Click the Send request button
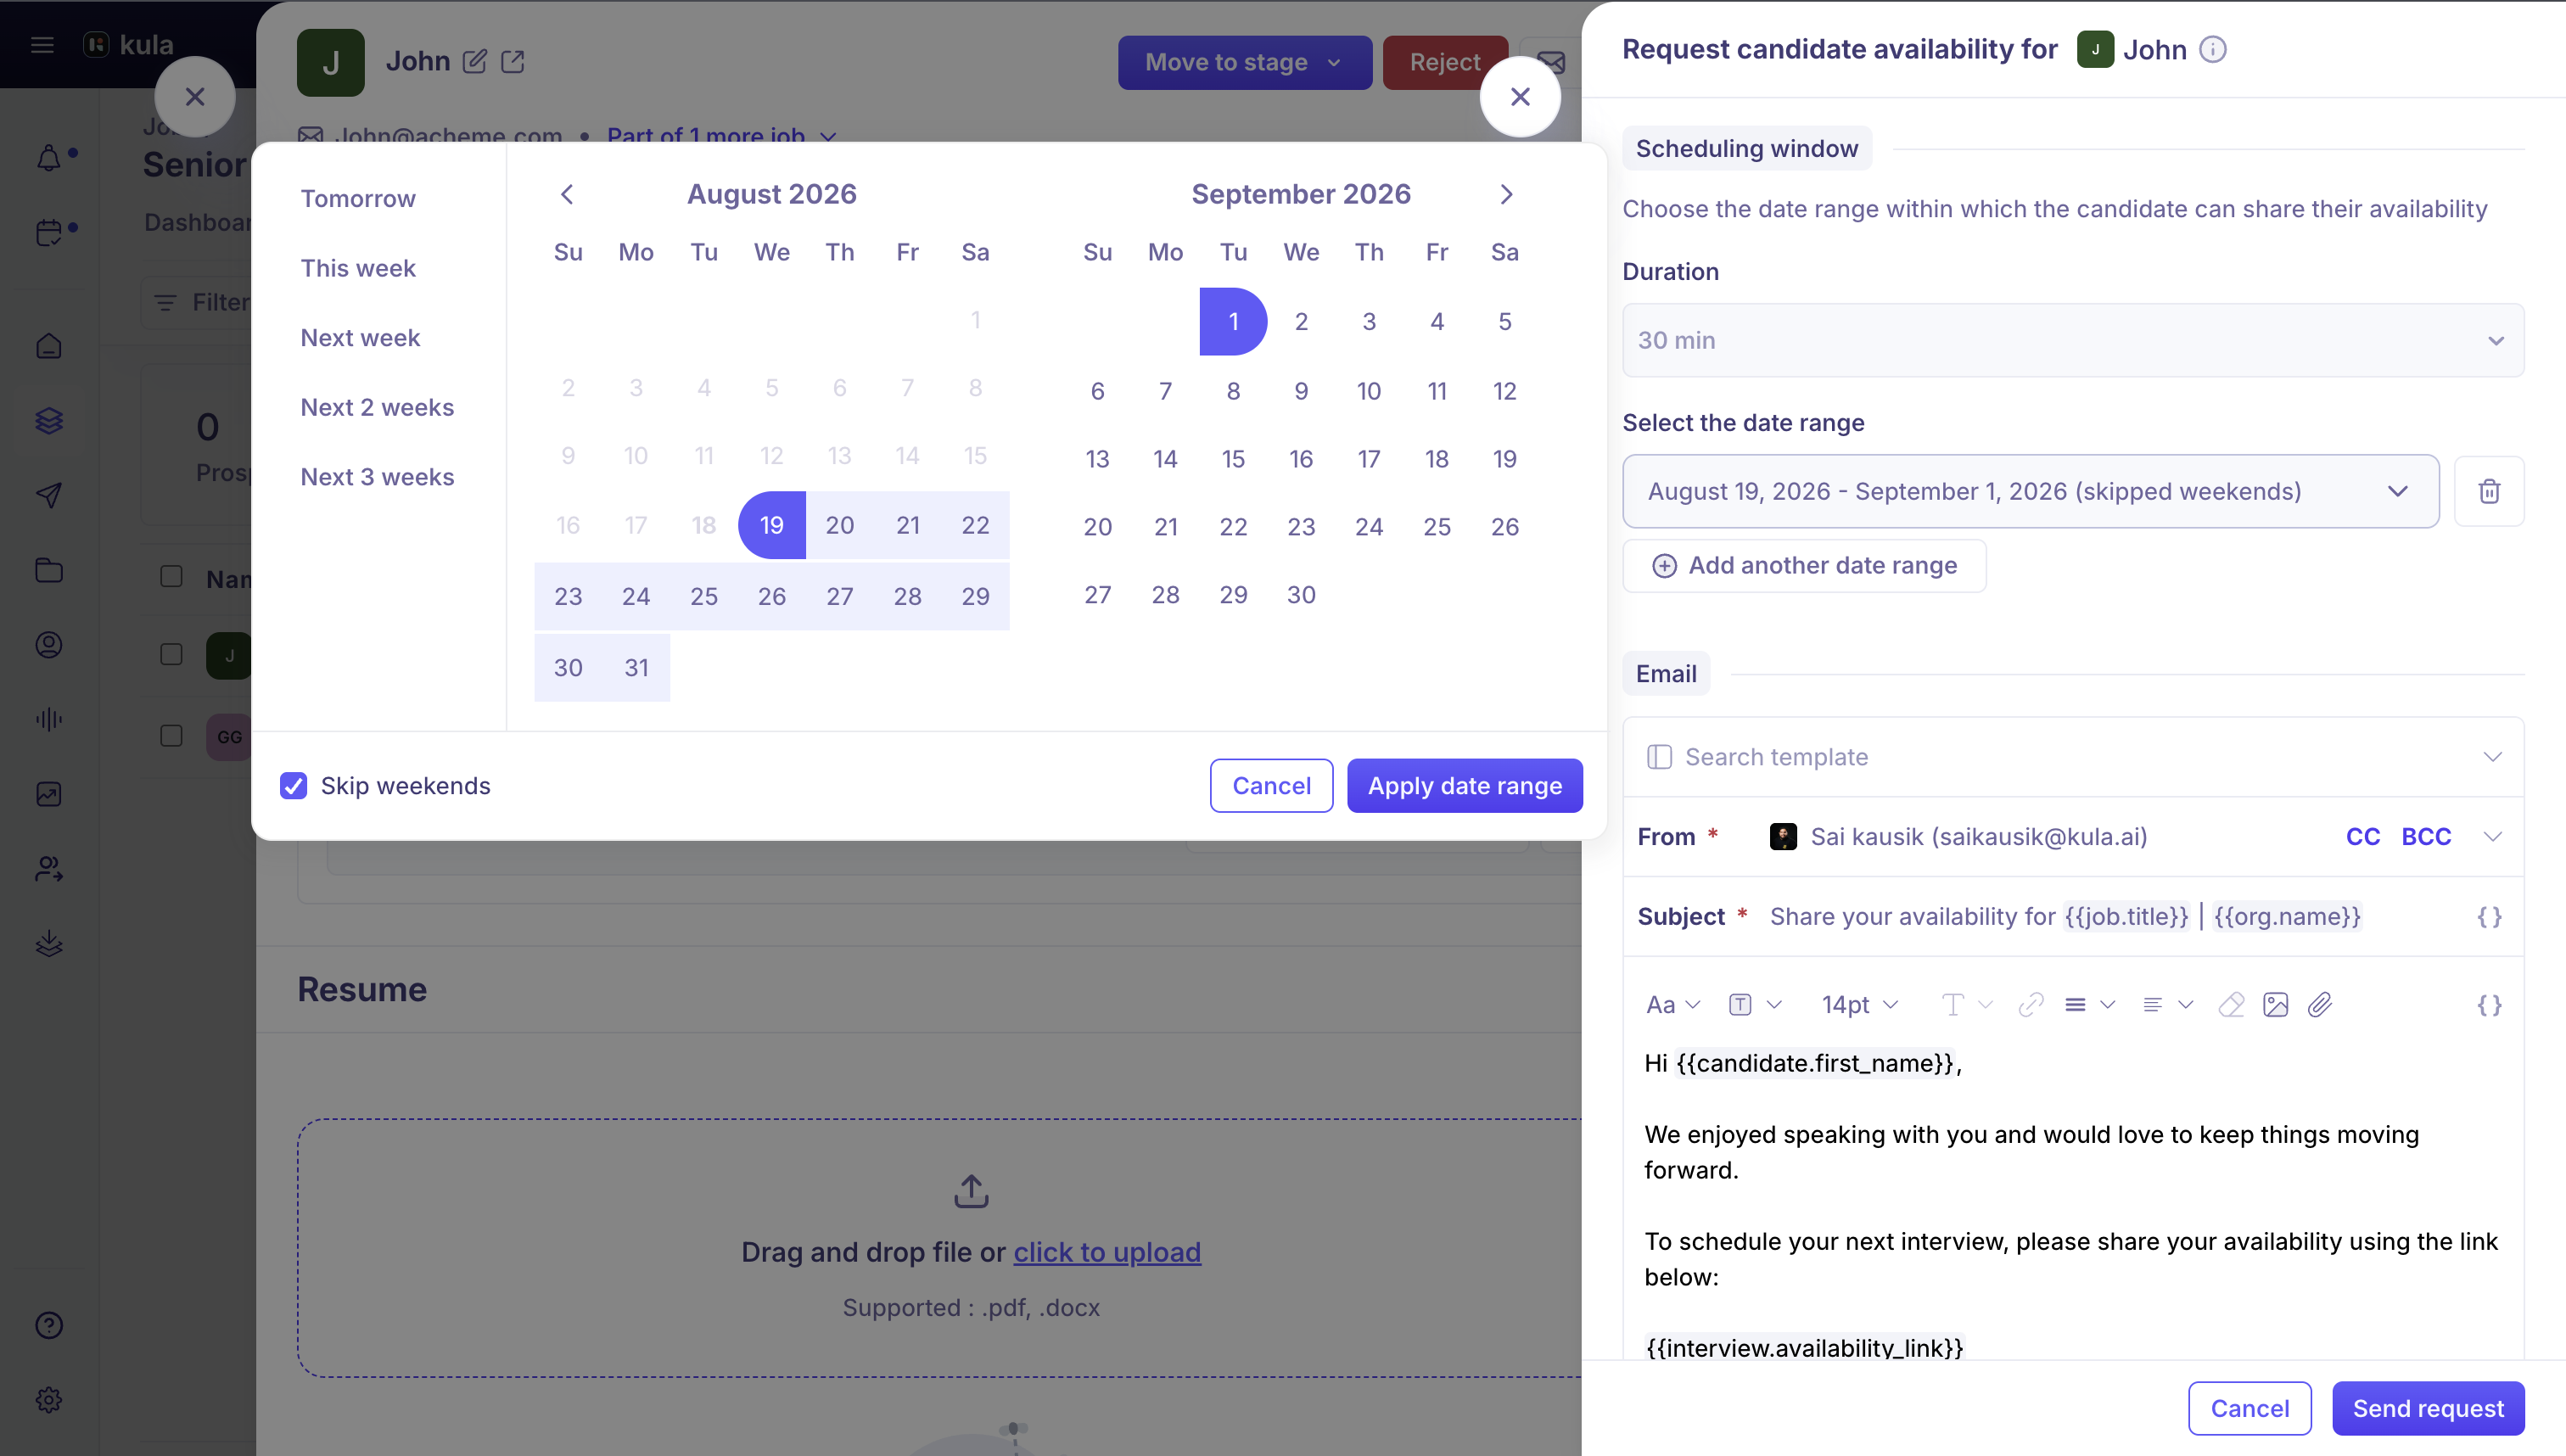The image size is (2566, 1456). 2428,1408
